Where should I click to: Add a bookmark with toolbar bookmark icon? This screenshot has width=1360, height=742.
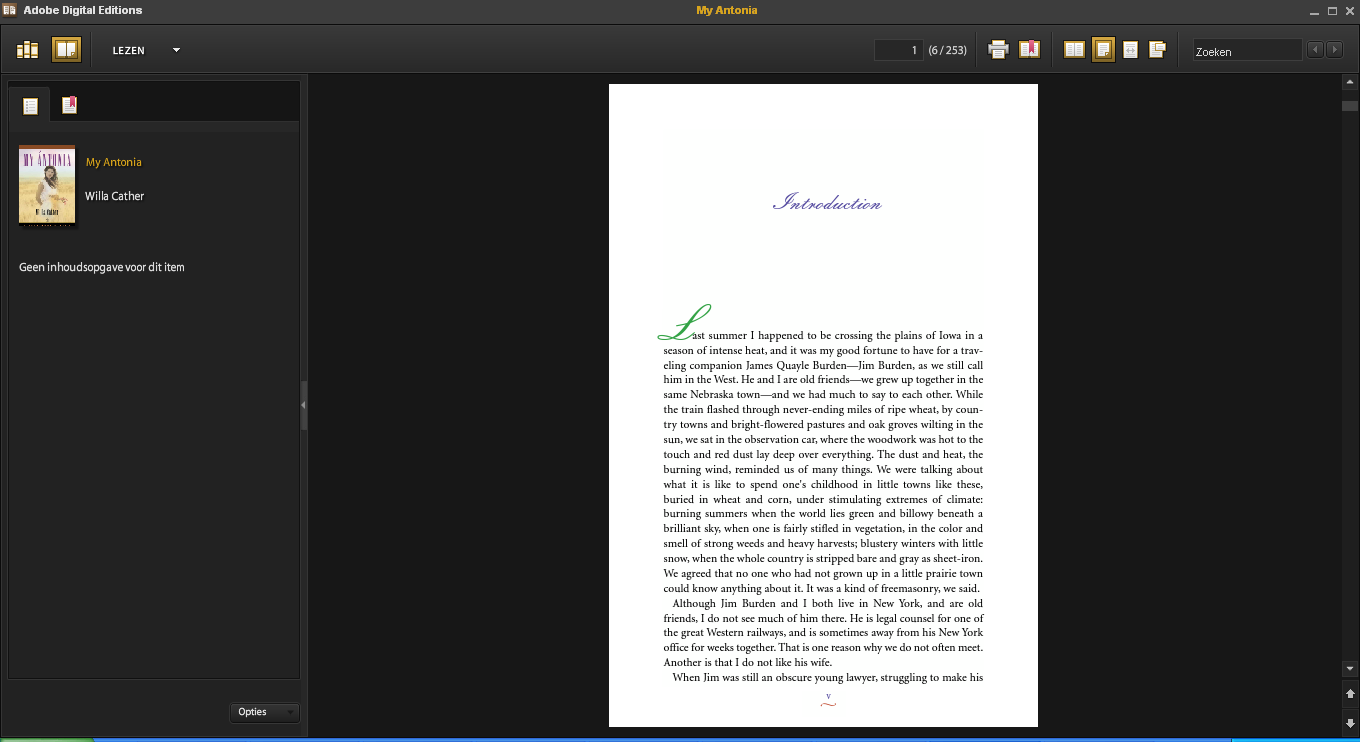[1029, 50]
